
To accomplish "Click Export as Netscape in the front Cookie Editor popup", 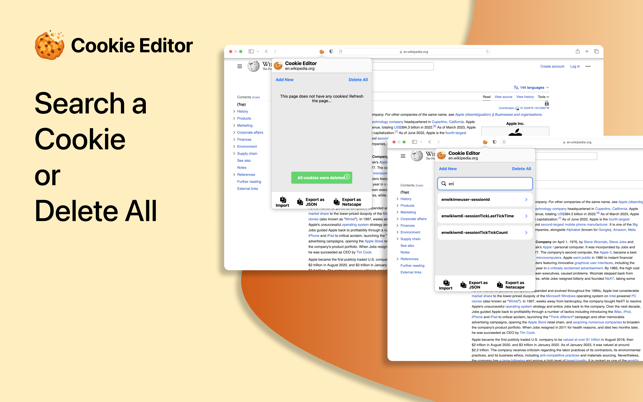I will [511, 285].
